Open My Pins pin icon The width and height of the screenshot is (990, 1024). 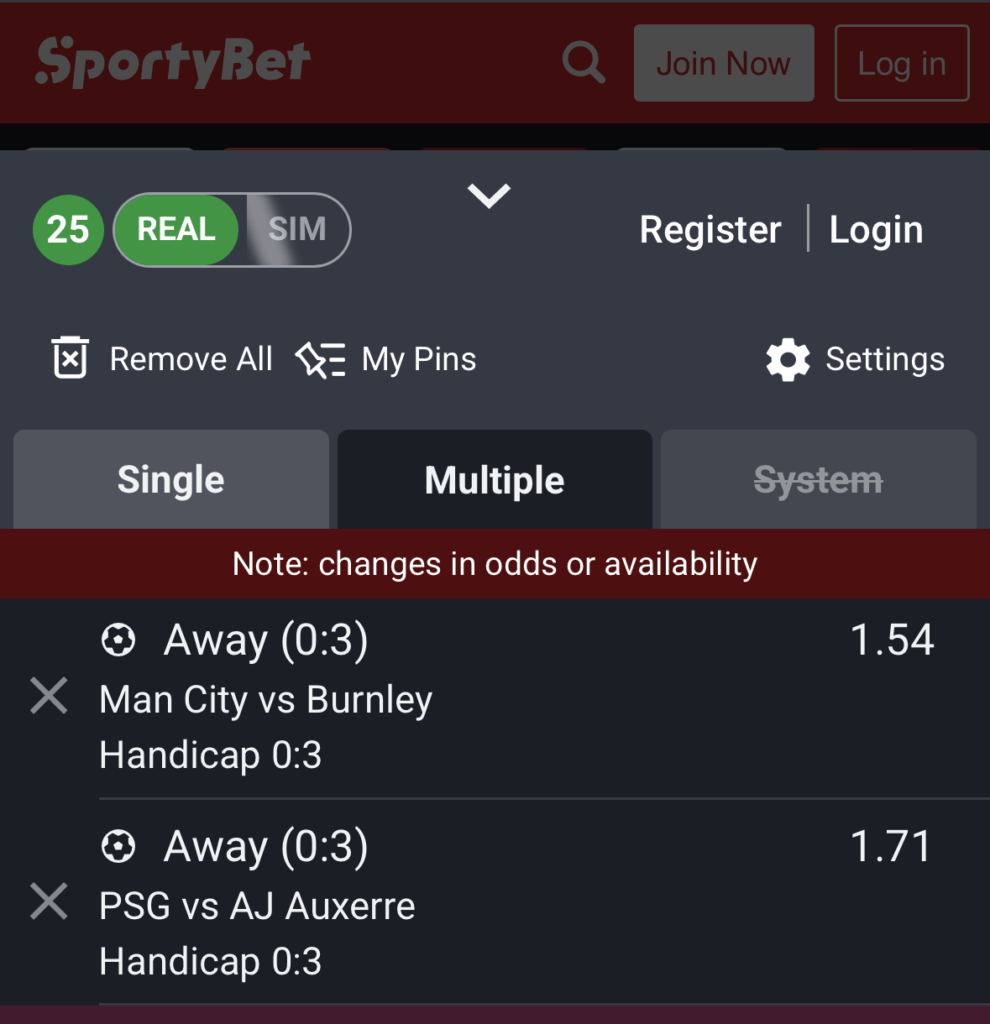pos(321,359)
